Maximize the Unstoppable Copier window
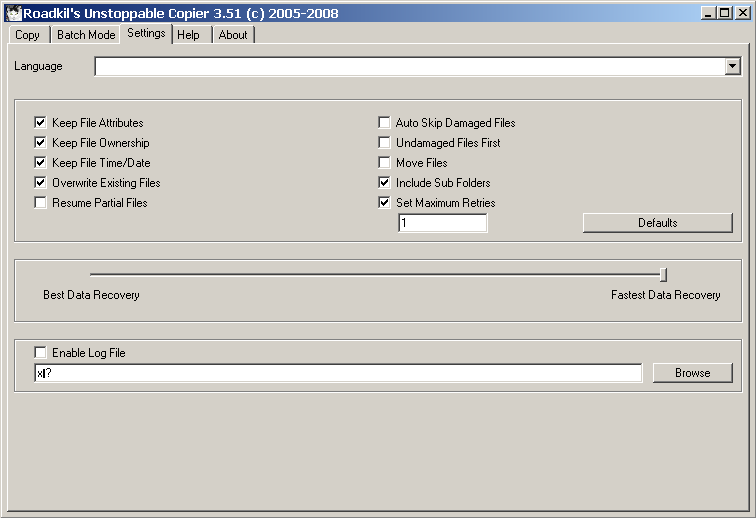Image resolution: width=756 pixels, height=518 pixels. (x=724, y=13)
